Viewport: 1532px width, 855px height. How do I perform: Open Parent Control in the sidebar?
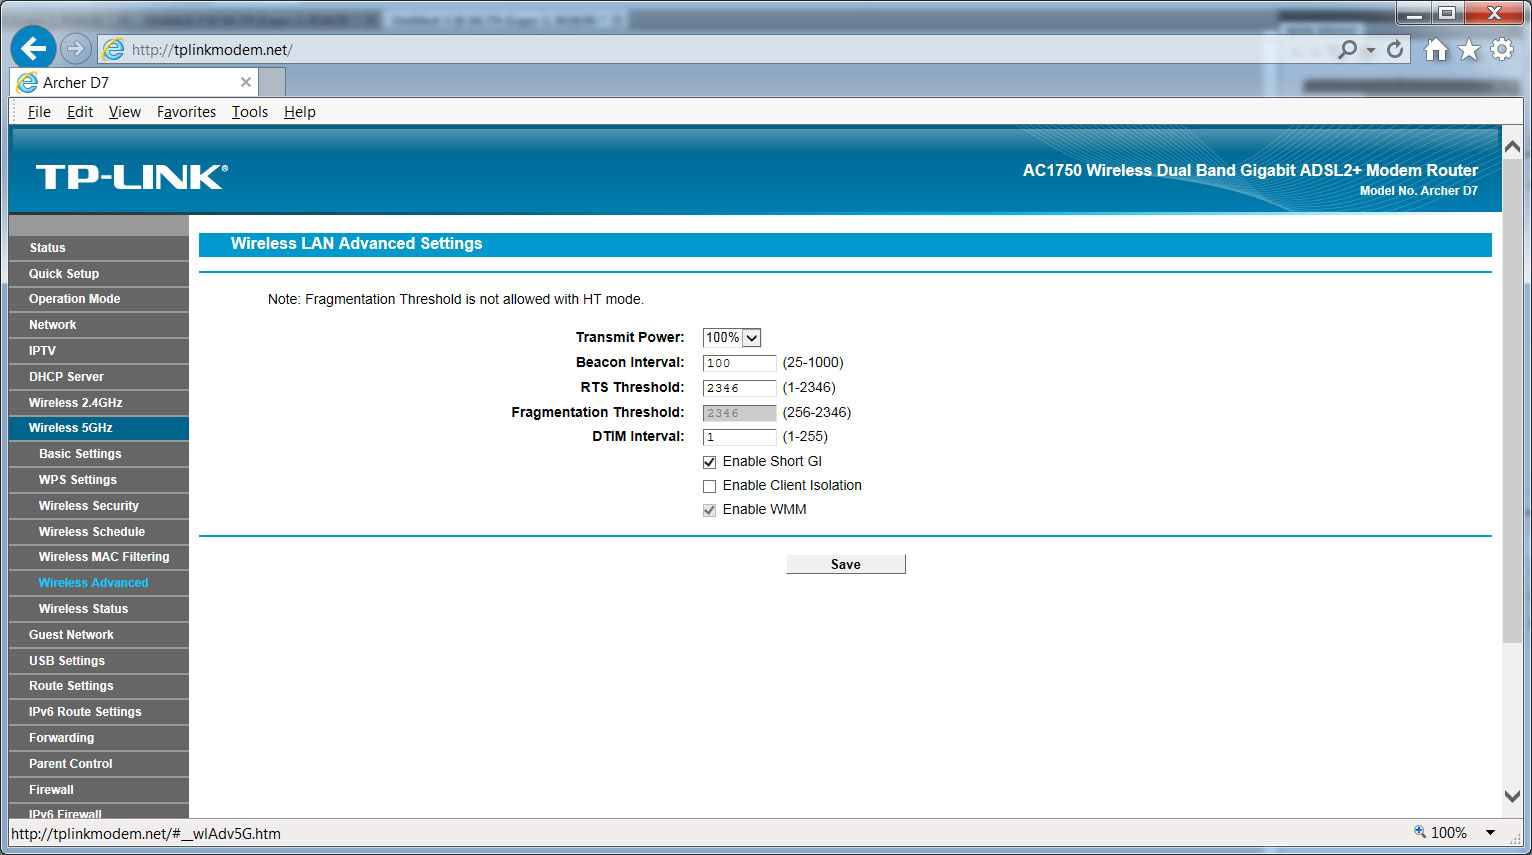point(99,764)
